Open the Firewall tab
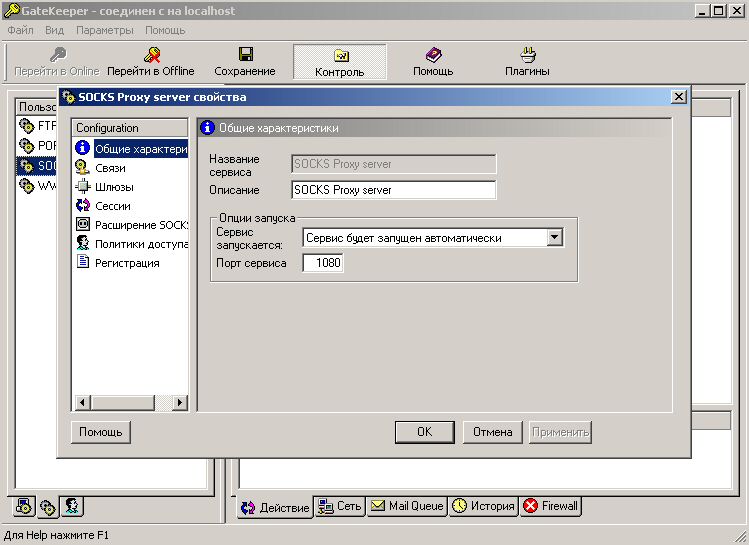This screenshot has width=749, height=545. point(551,506)
